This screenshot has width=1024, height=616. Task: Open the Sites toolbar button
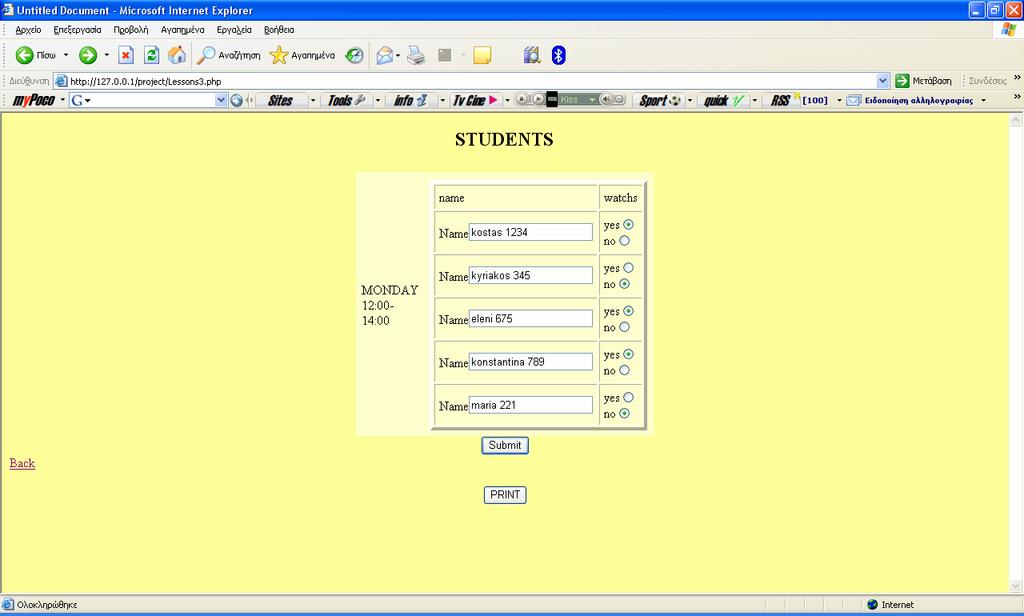pyautogui.click(x=280, y=100)
